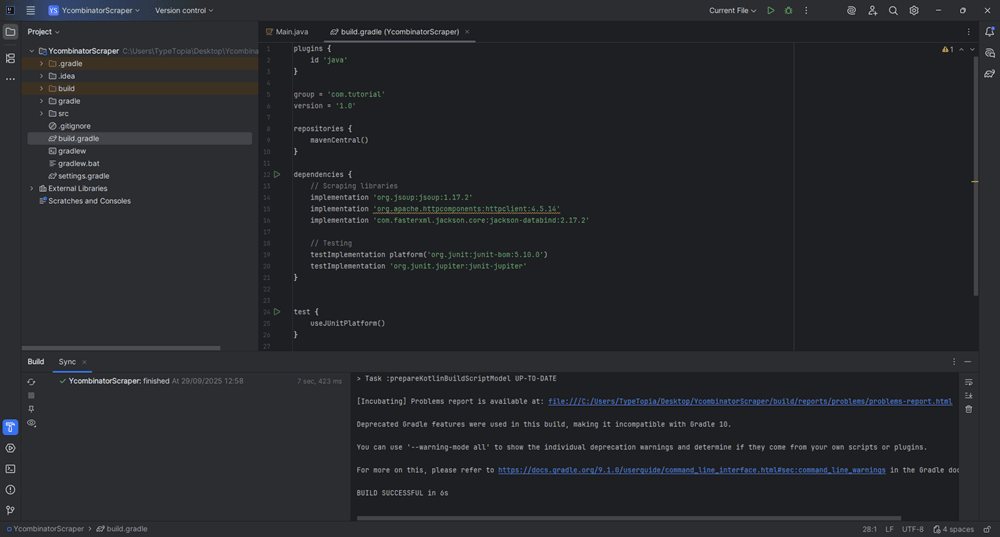Expand the src folder in project tree

[41, 113]
